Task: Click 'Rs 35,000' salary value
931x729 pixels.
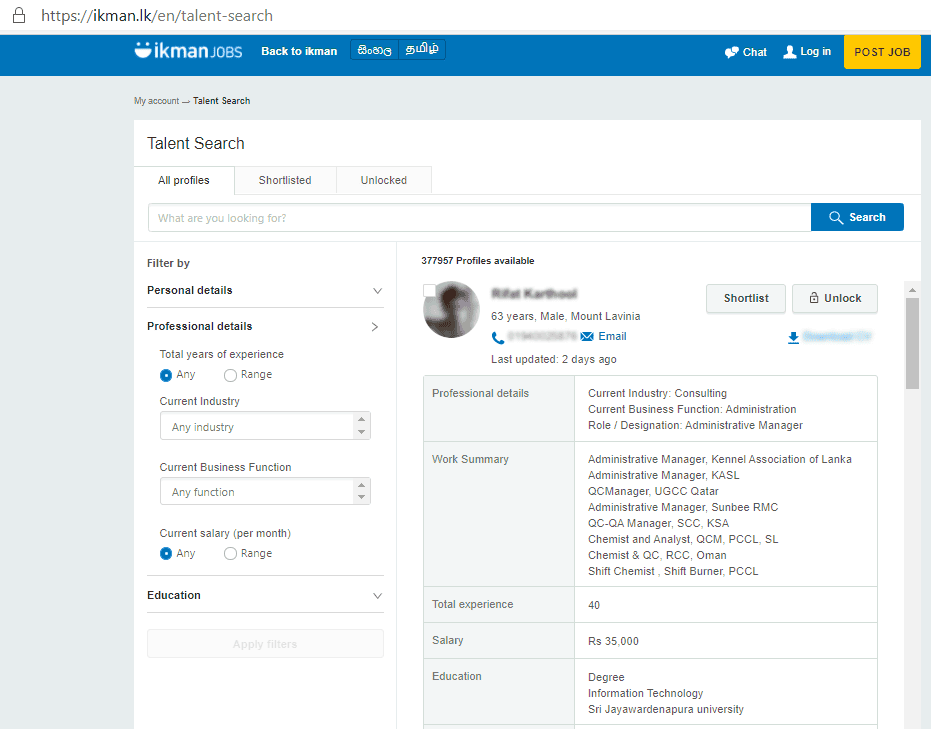Action: pyautogui.click(x=613, y=641)
